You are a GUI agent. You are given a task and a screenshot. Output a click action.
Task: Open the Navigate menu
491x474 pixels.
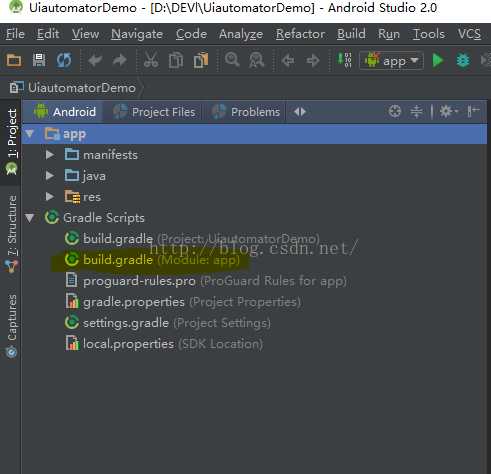point(137,34)
